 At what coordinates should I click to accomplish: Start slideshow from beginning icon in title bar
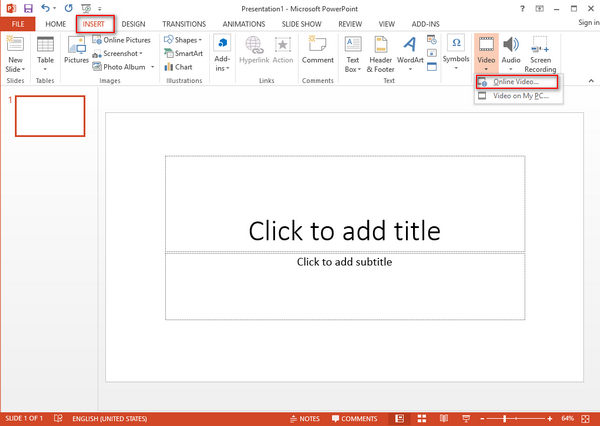tap(86, 8)
